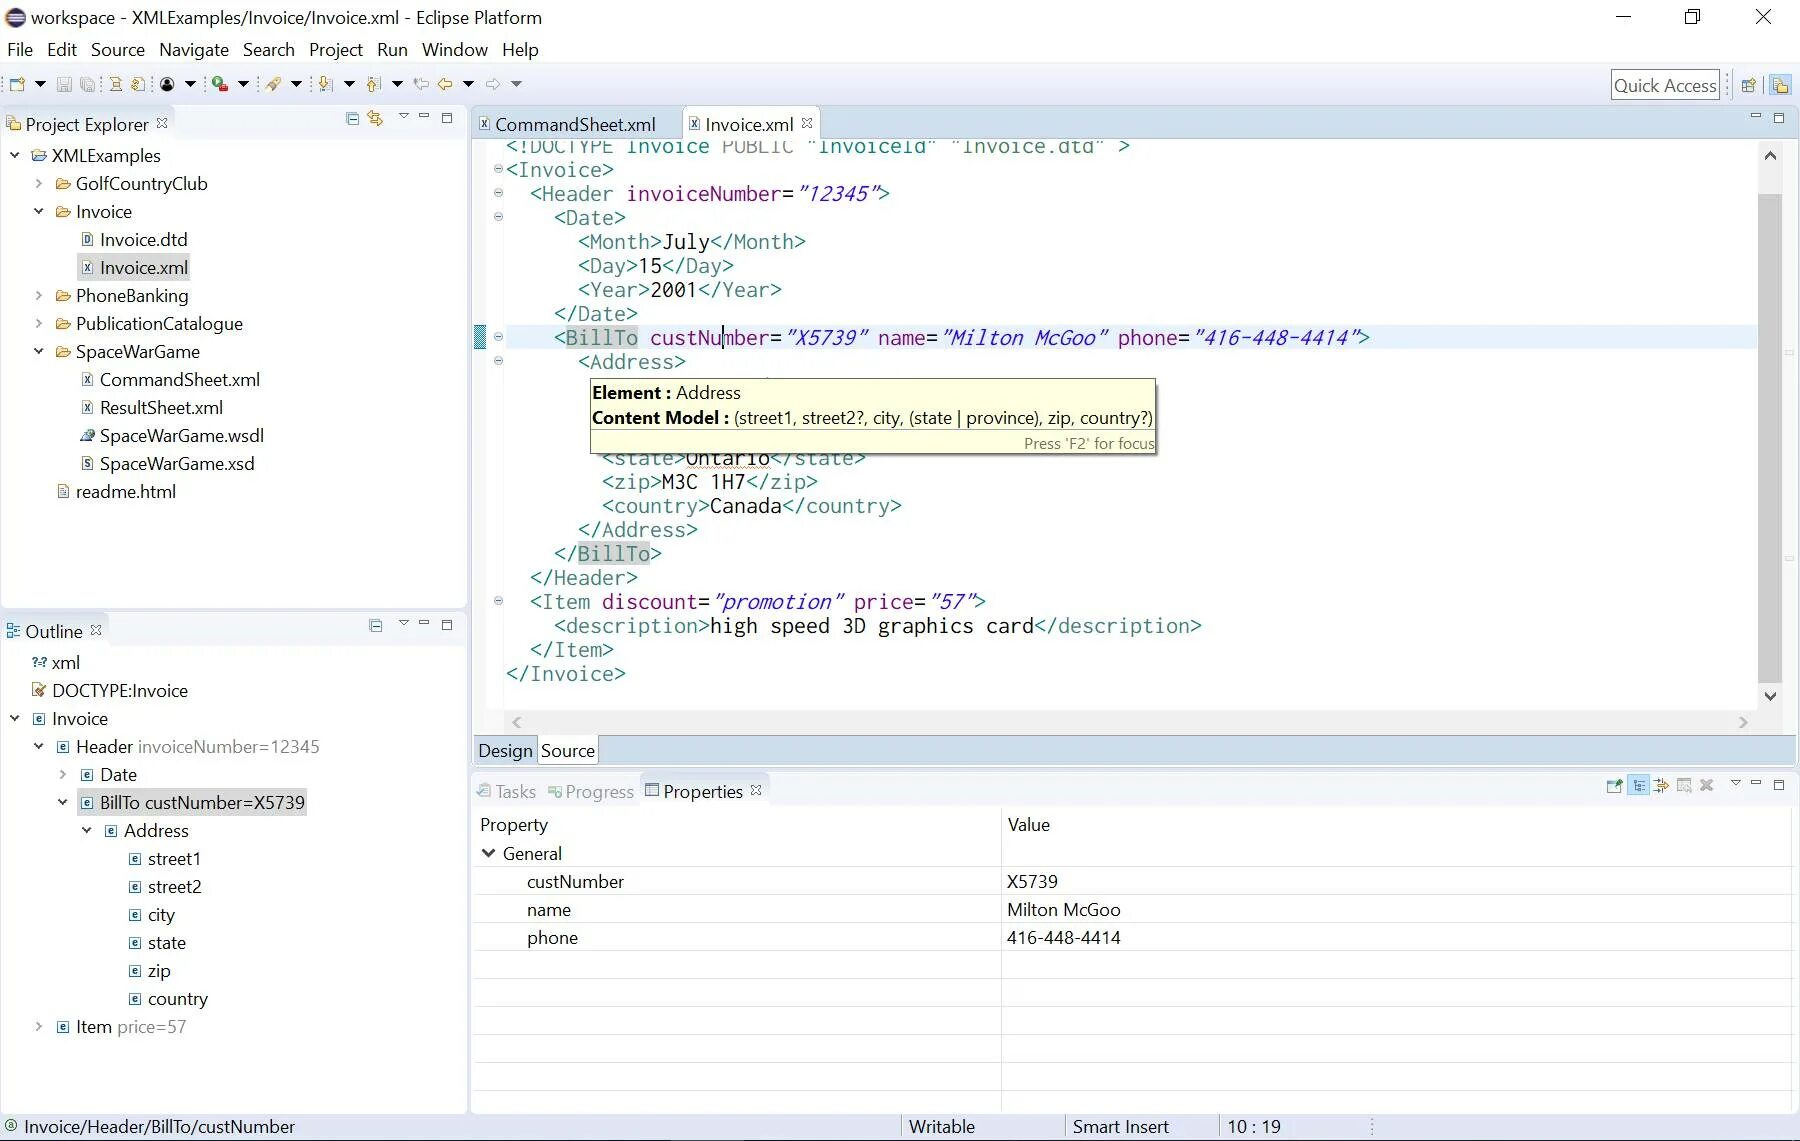
Task: Click the Open Perspective icon
Action: point(1749,85)
